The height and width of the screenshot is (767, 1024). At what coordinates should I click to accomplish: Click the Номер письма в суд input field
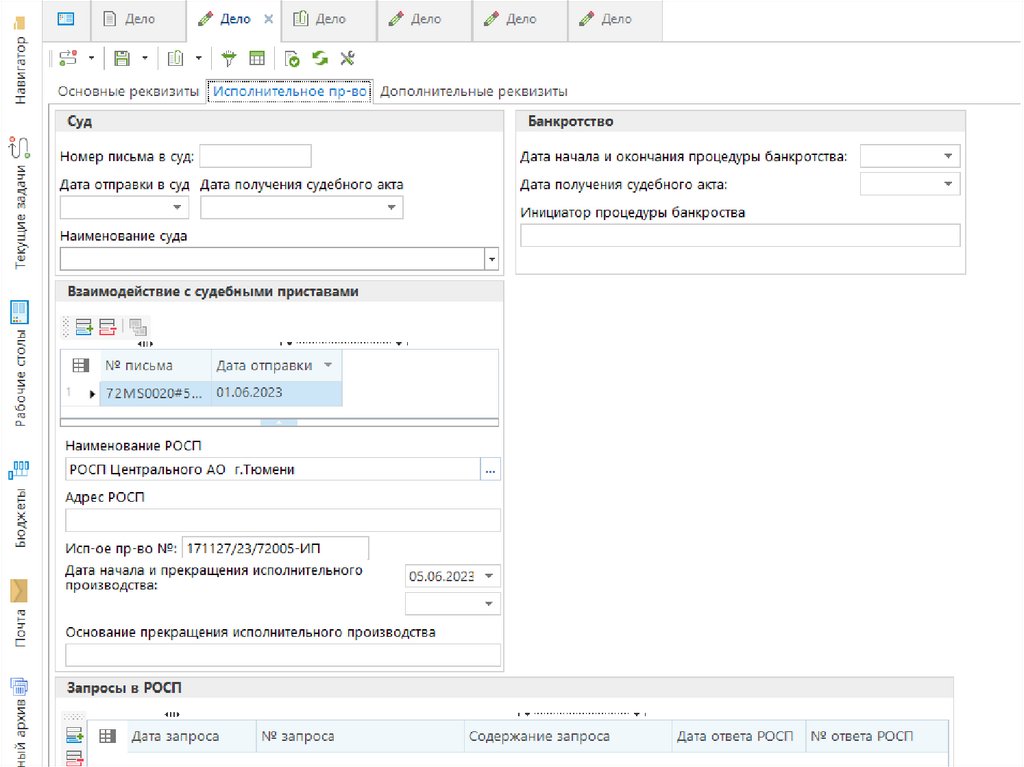pos(256,156)
